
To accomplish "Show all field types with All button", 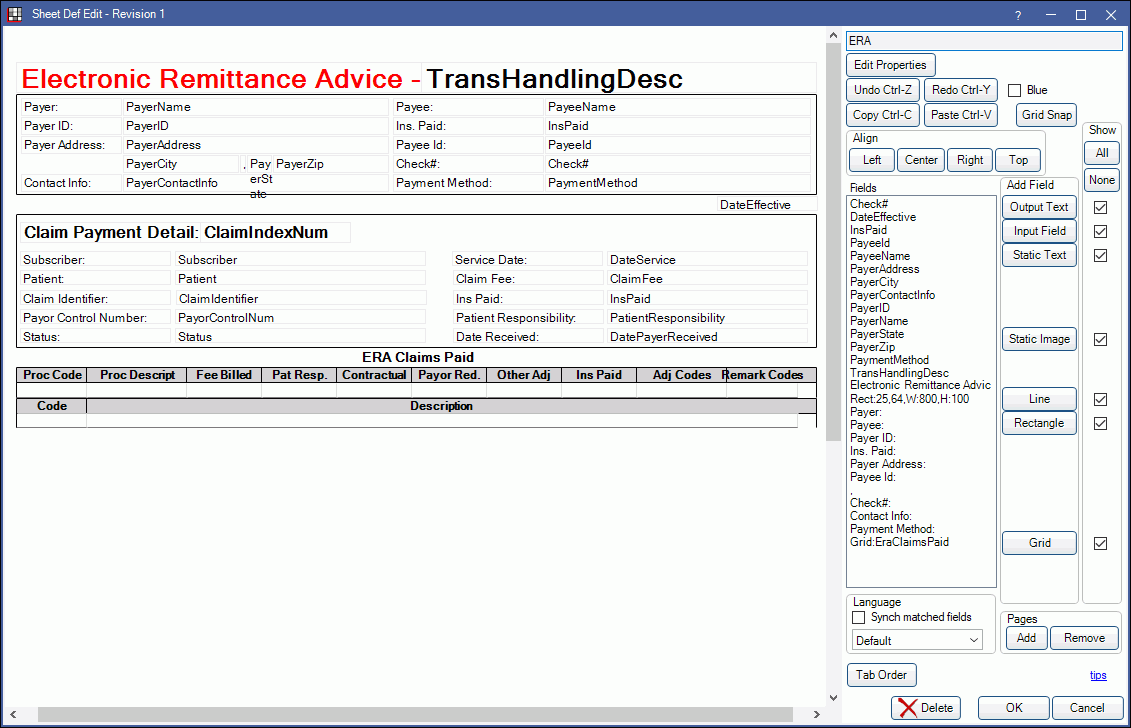I will tap(1101, 153).
